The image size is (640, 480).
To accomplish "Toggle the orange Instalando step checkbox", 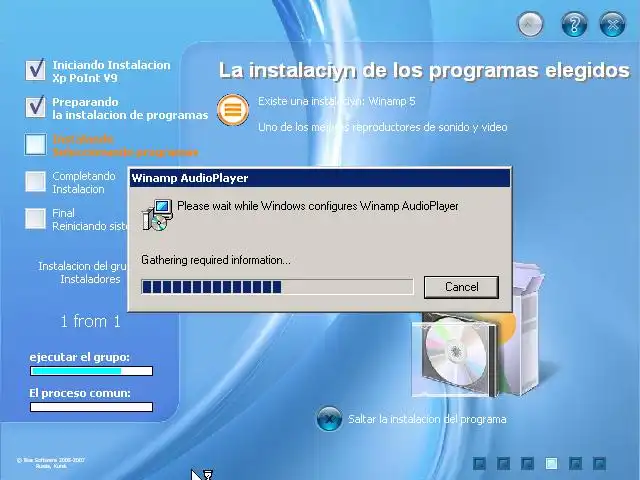I will tap(36, 144).
